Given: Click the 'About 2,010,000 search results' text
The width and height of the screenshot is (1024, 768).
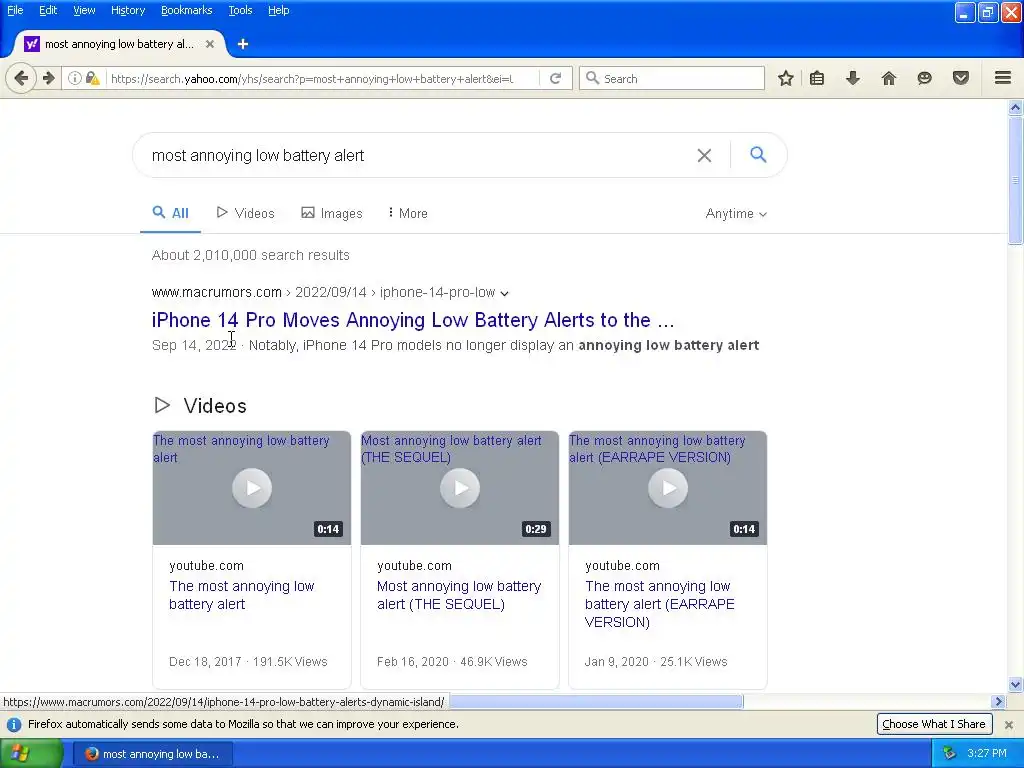Looking at the screenshot, I should click(x=251, y=255).
